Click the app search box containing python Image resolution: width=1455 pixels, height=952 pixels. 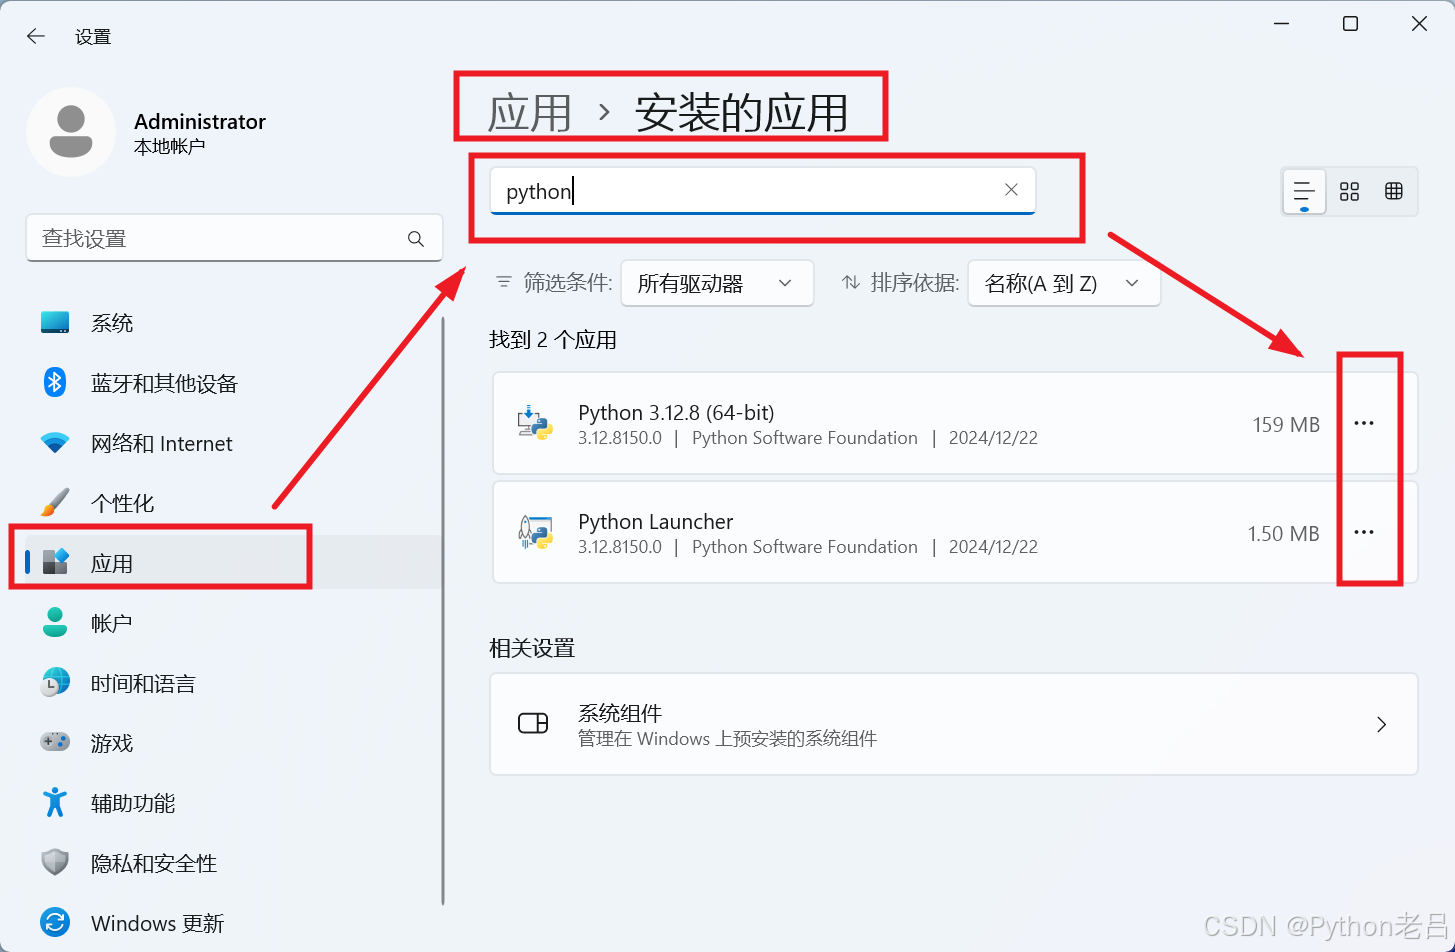(762, 190)
